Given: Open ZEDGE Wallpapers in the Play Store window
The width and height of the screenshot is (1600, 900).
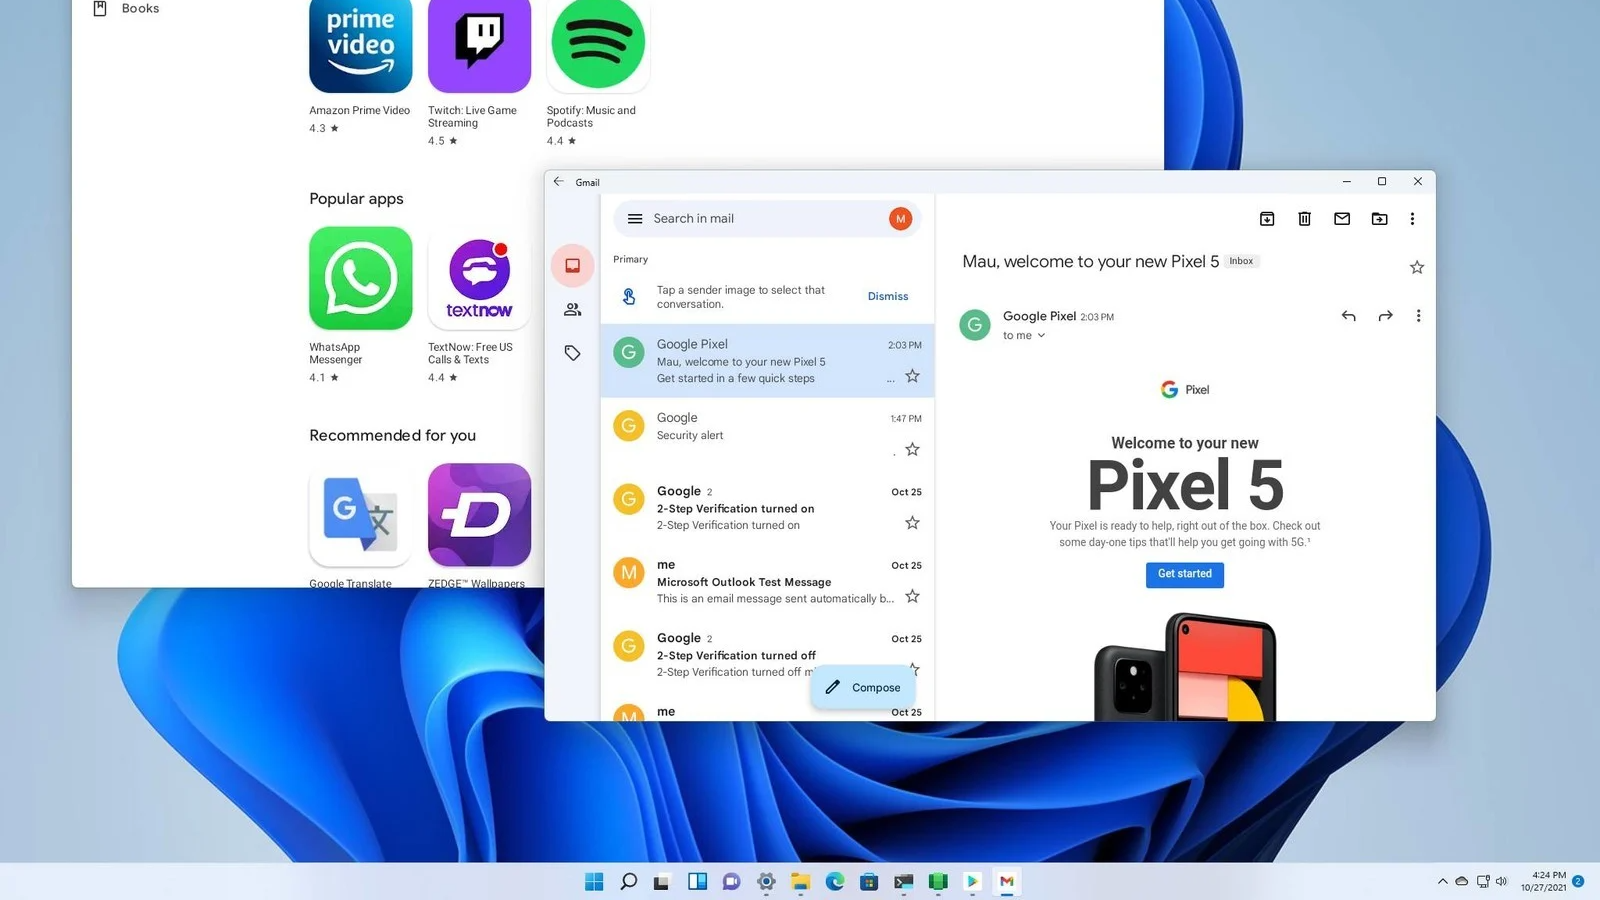Looking at the screenshot, I should point(479,515).
